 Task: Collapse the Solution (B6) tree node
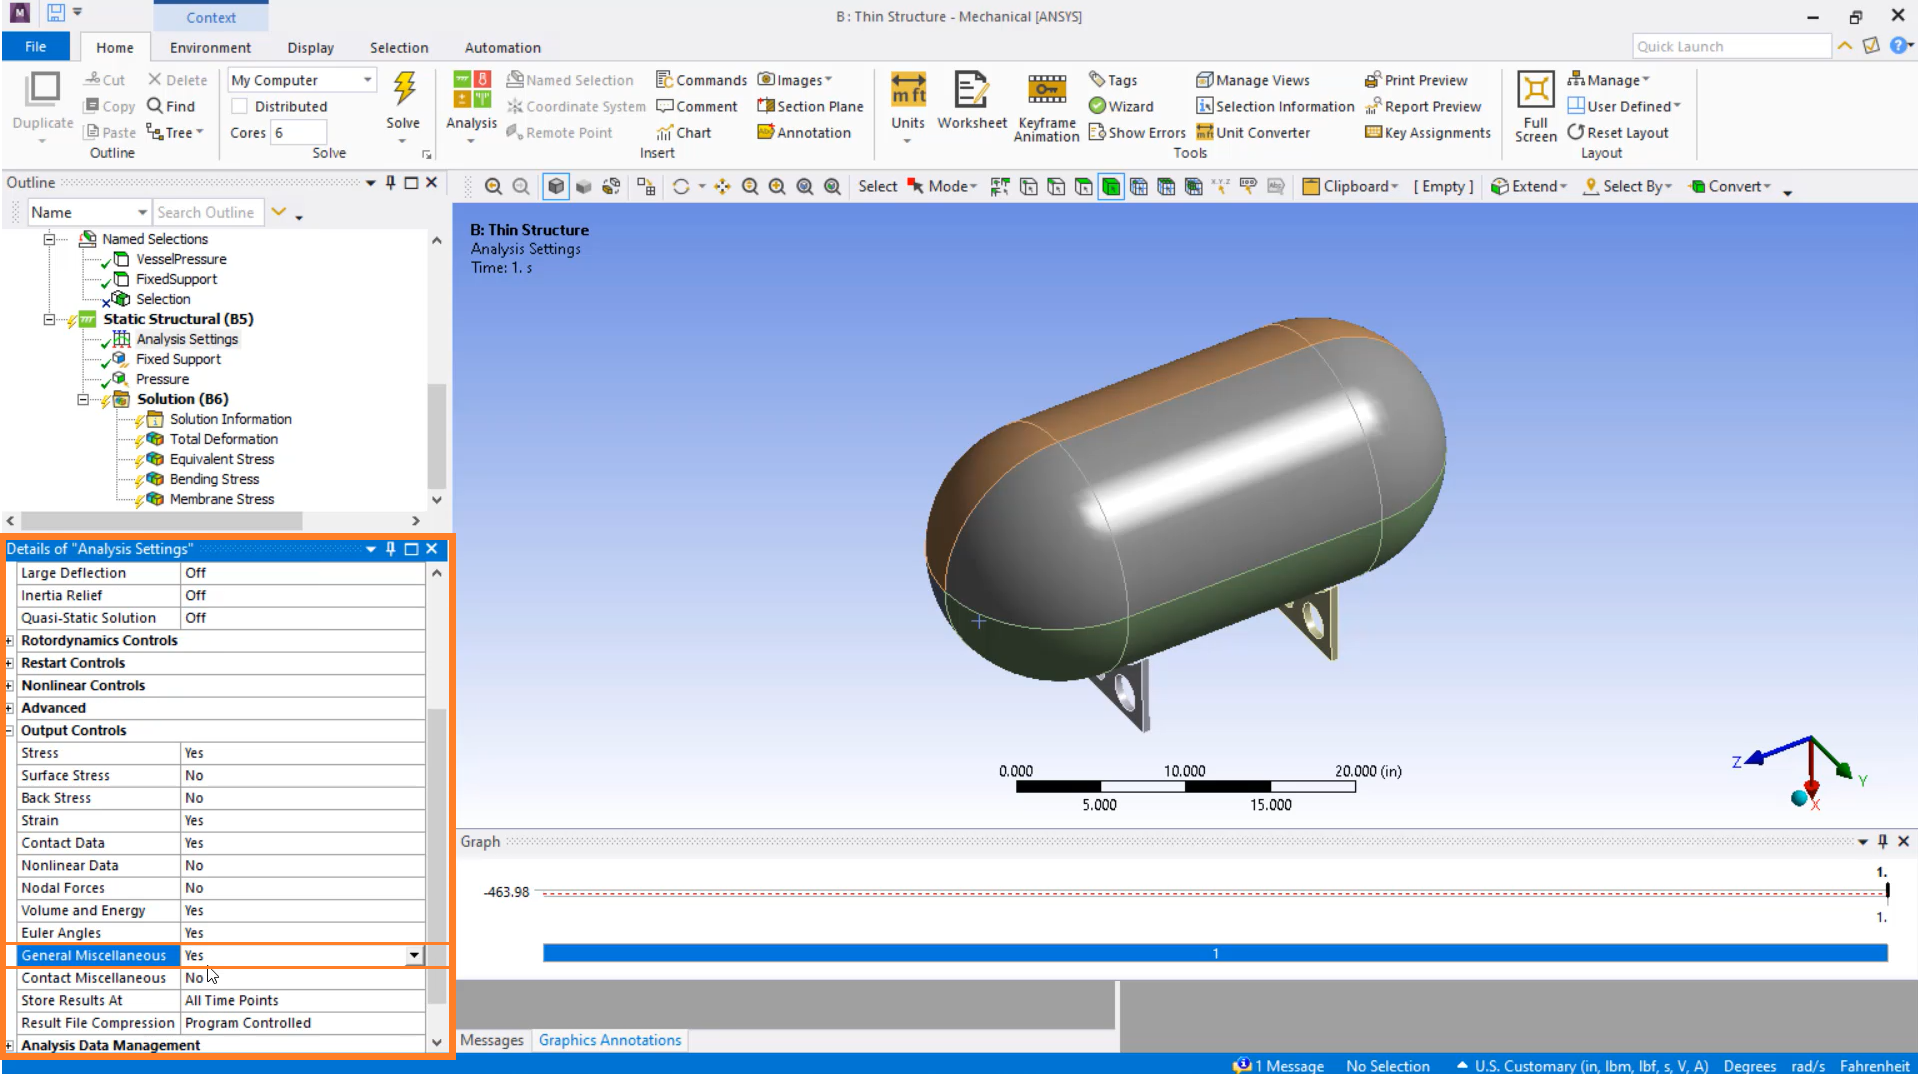pyautogui.click(x=83, y=399)
